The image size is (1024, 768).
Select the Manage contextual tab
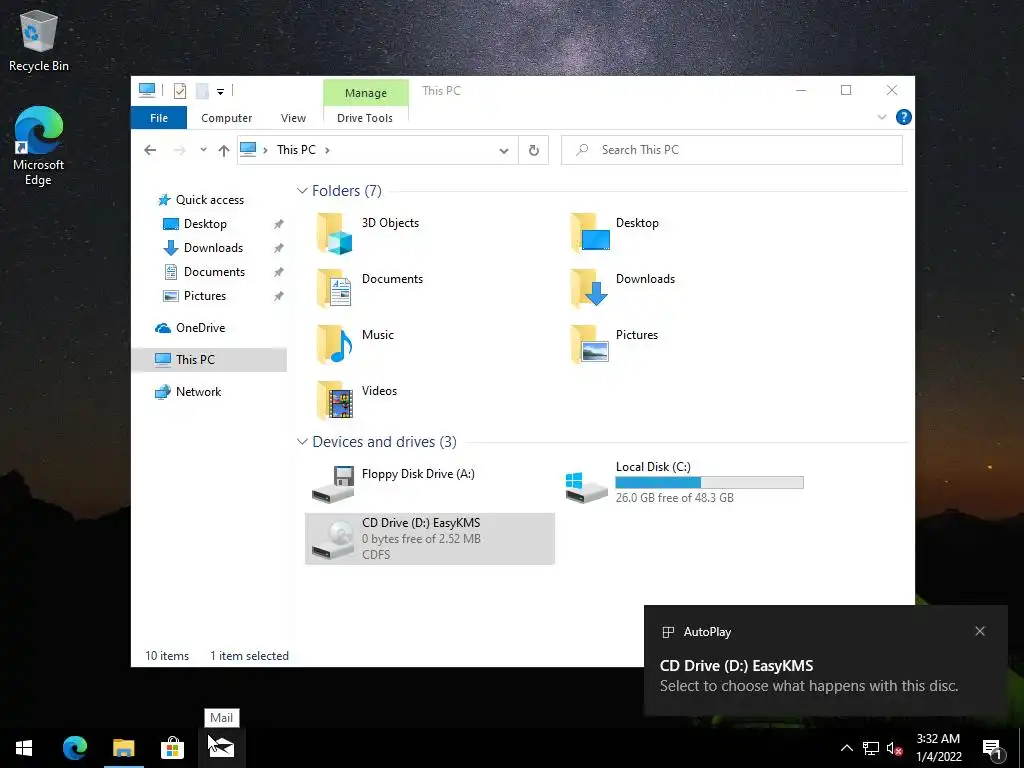[366, 93]
